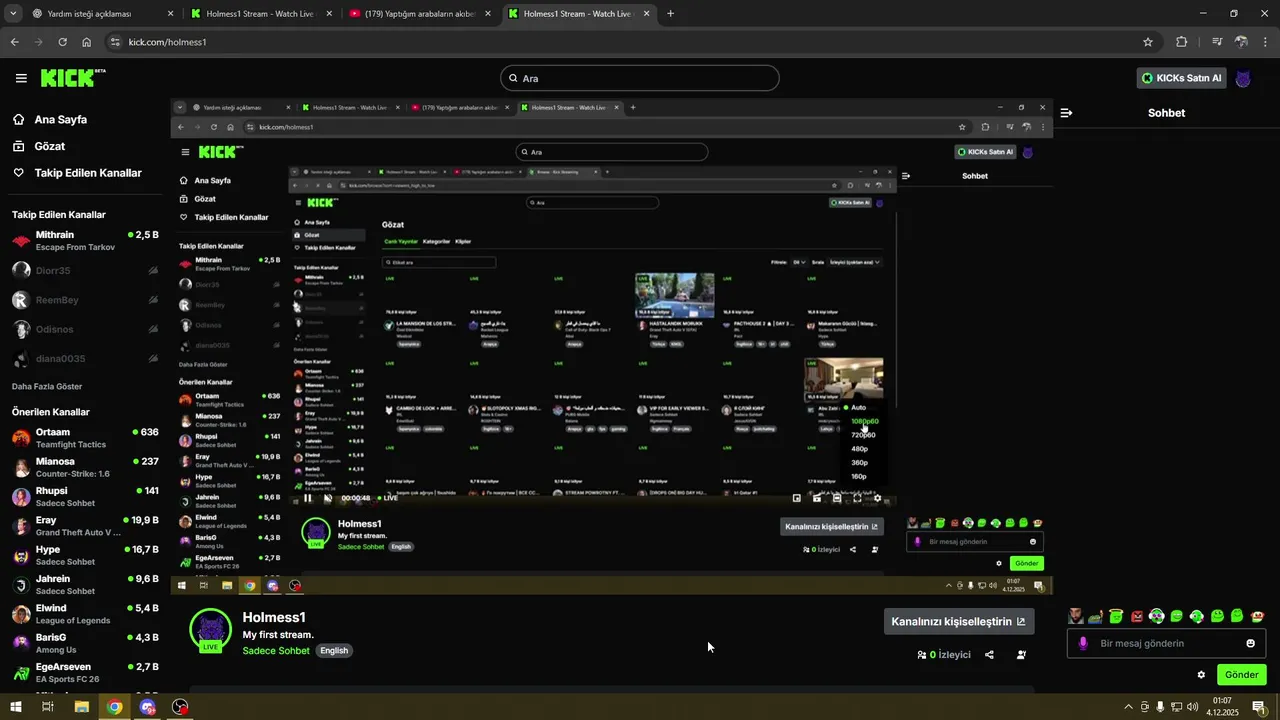Open recommended channel Elwind
The image size is (1280, 720).
(x=85, y=613)
